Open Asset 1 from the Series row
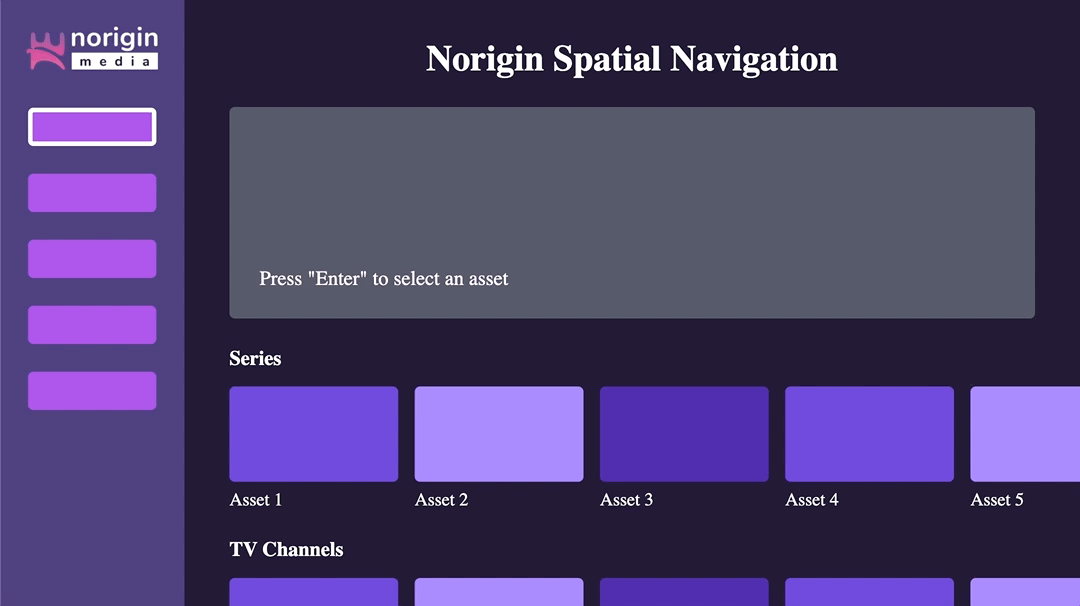 point(313,433)
